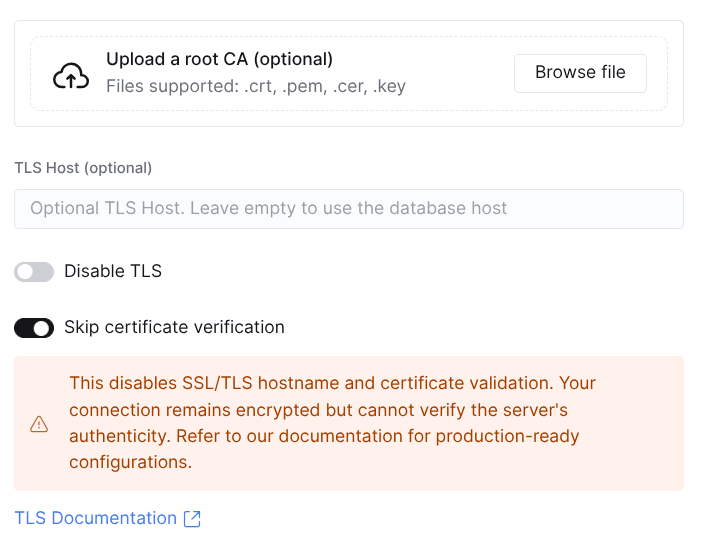Turn off the Skip certificate verification switch
703x542 pixels.
[34, 328]
